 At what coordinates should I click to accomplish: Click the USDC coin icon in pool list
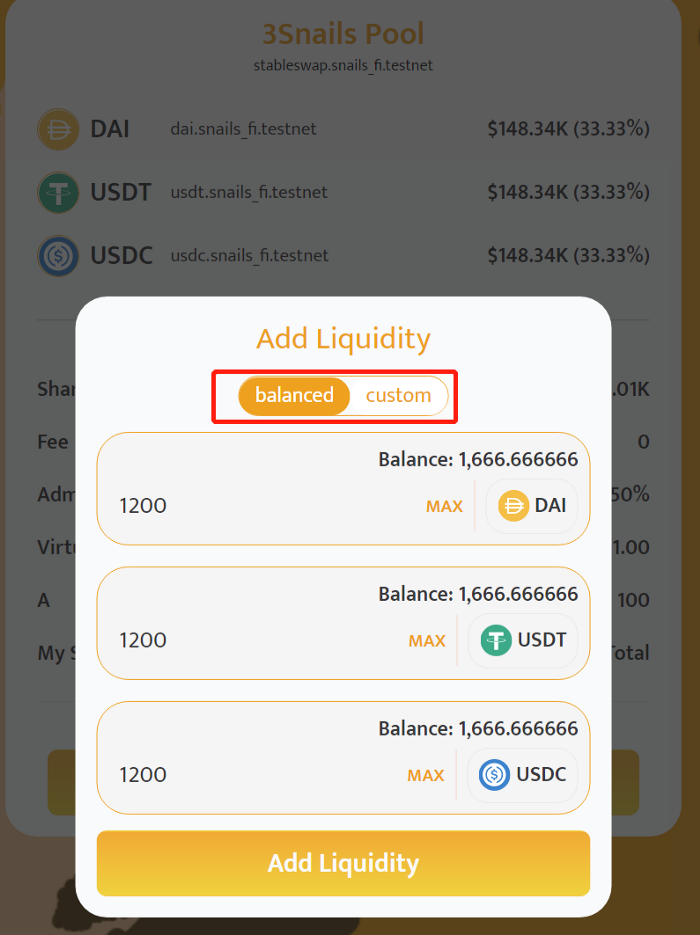(x=58, y=255)
